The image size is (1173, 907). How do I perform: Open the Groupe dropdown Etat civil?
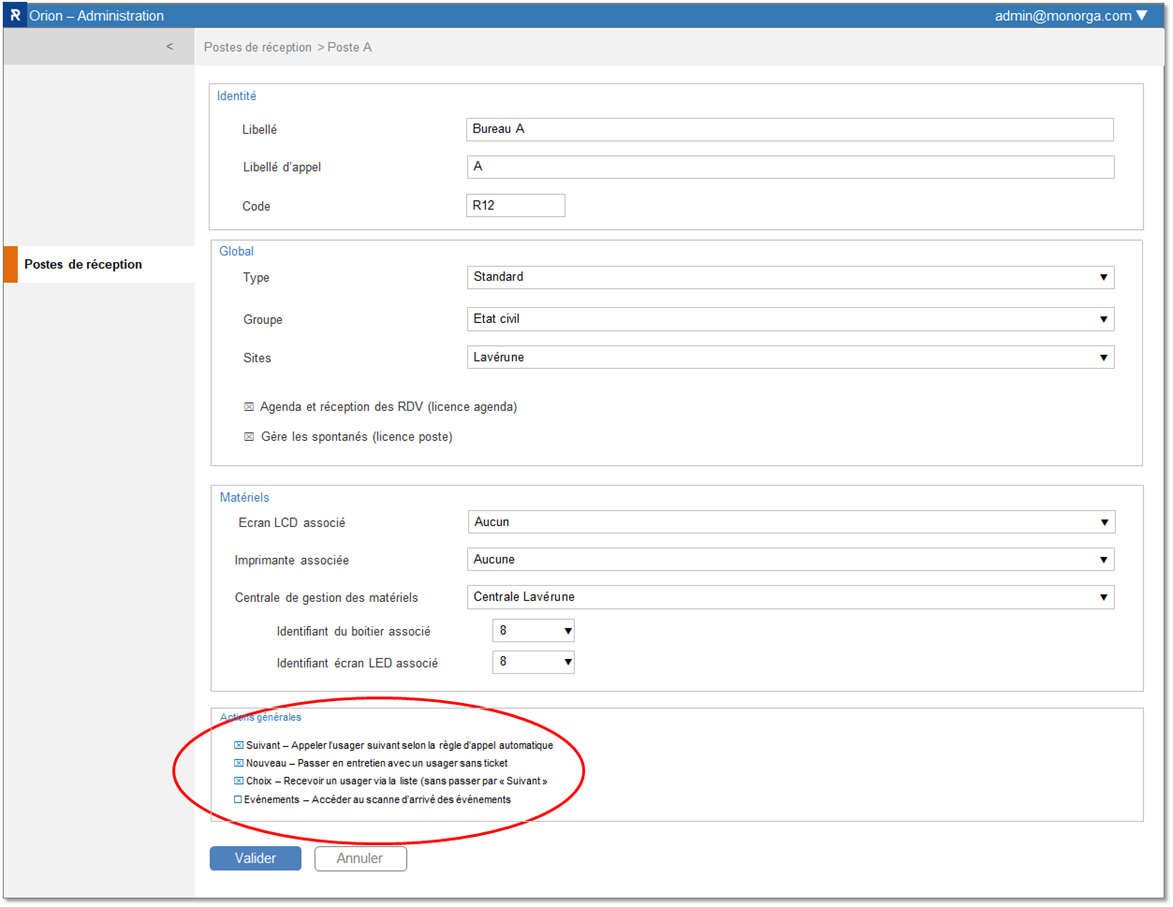790,319
